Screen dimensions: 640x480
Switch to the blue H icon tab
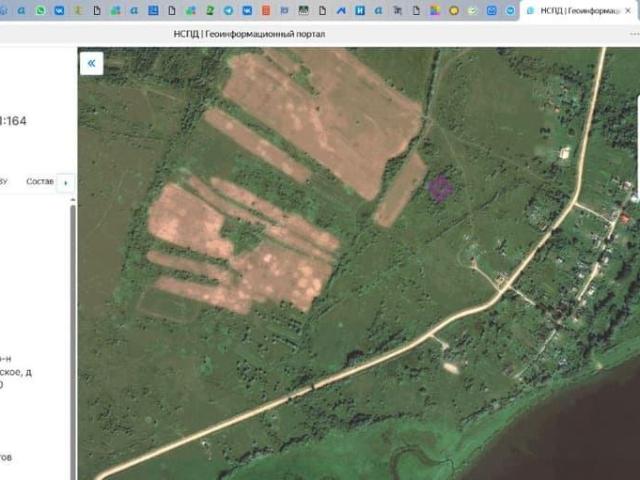360,11
